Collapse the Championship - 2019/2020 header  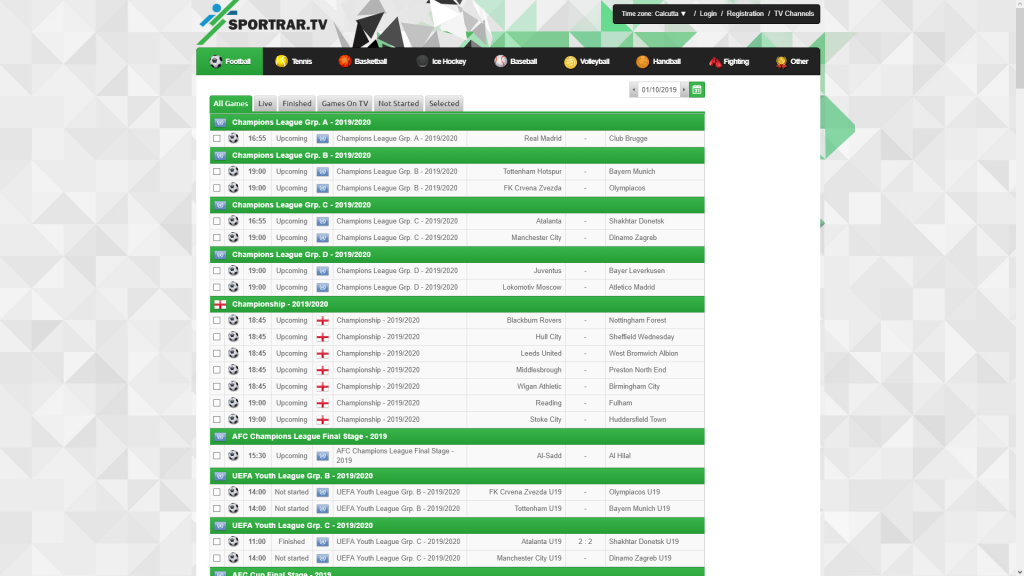click(457, 304)
